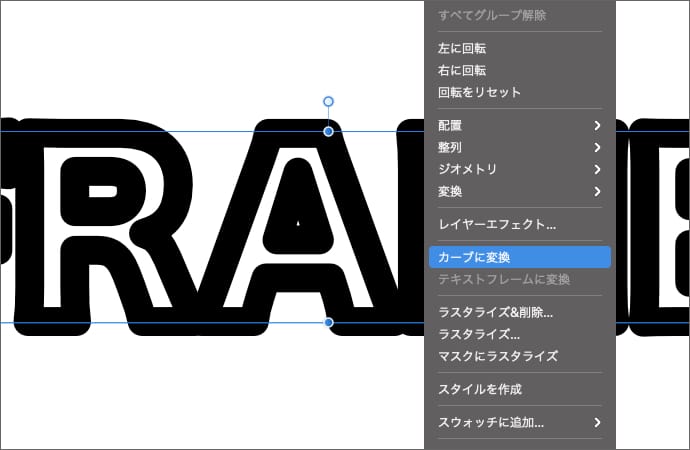690x450 pixels.
Task: Expand the ジオメトリ submenu
Action: [x=519, y=169]
